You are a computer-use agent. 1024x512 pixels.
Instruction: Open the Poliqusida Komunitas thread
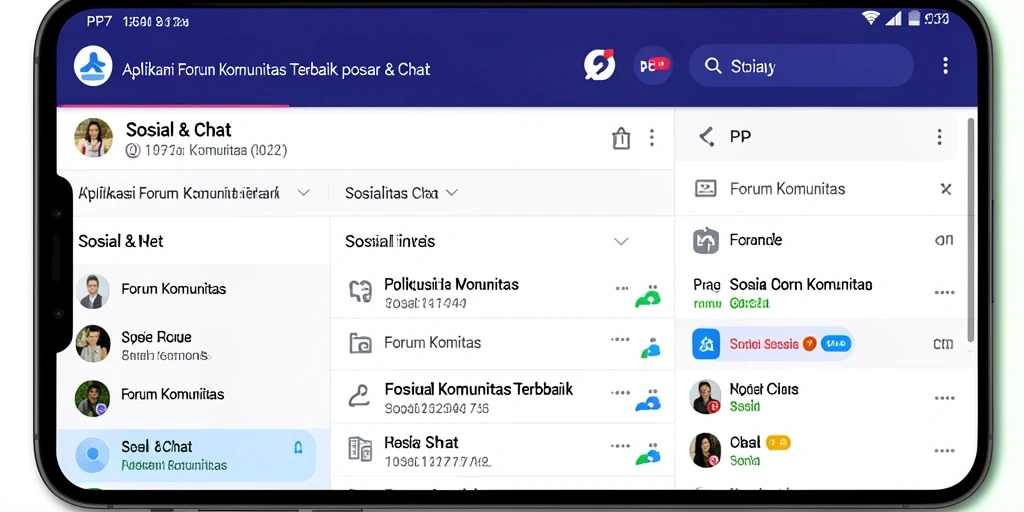coord(502,292)
